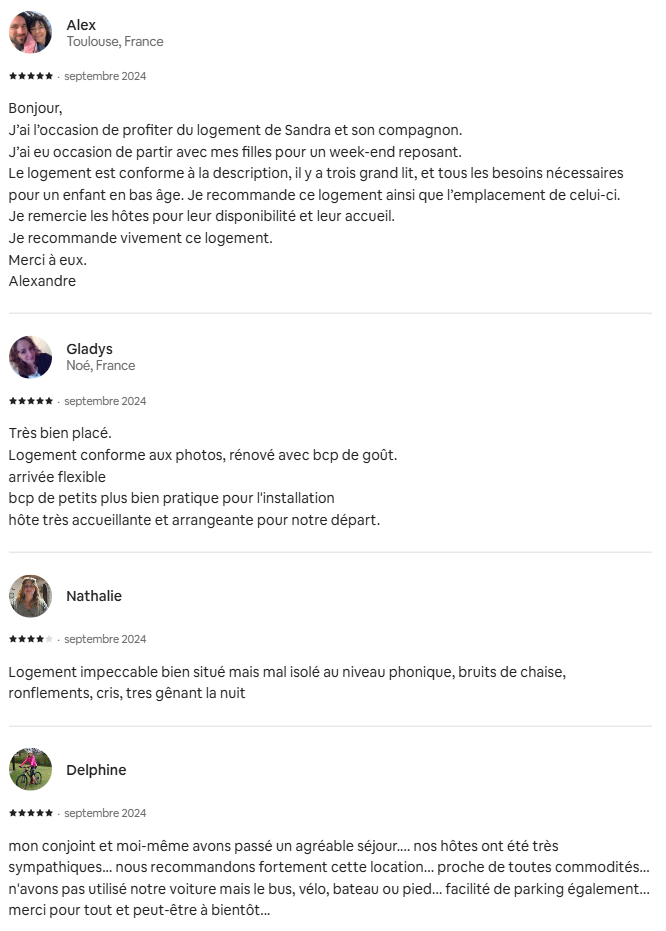Click the reviewer name Alex
Screen dimensions: 666x931
[81, 25]
